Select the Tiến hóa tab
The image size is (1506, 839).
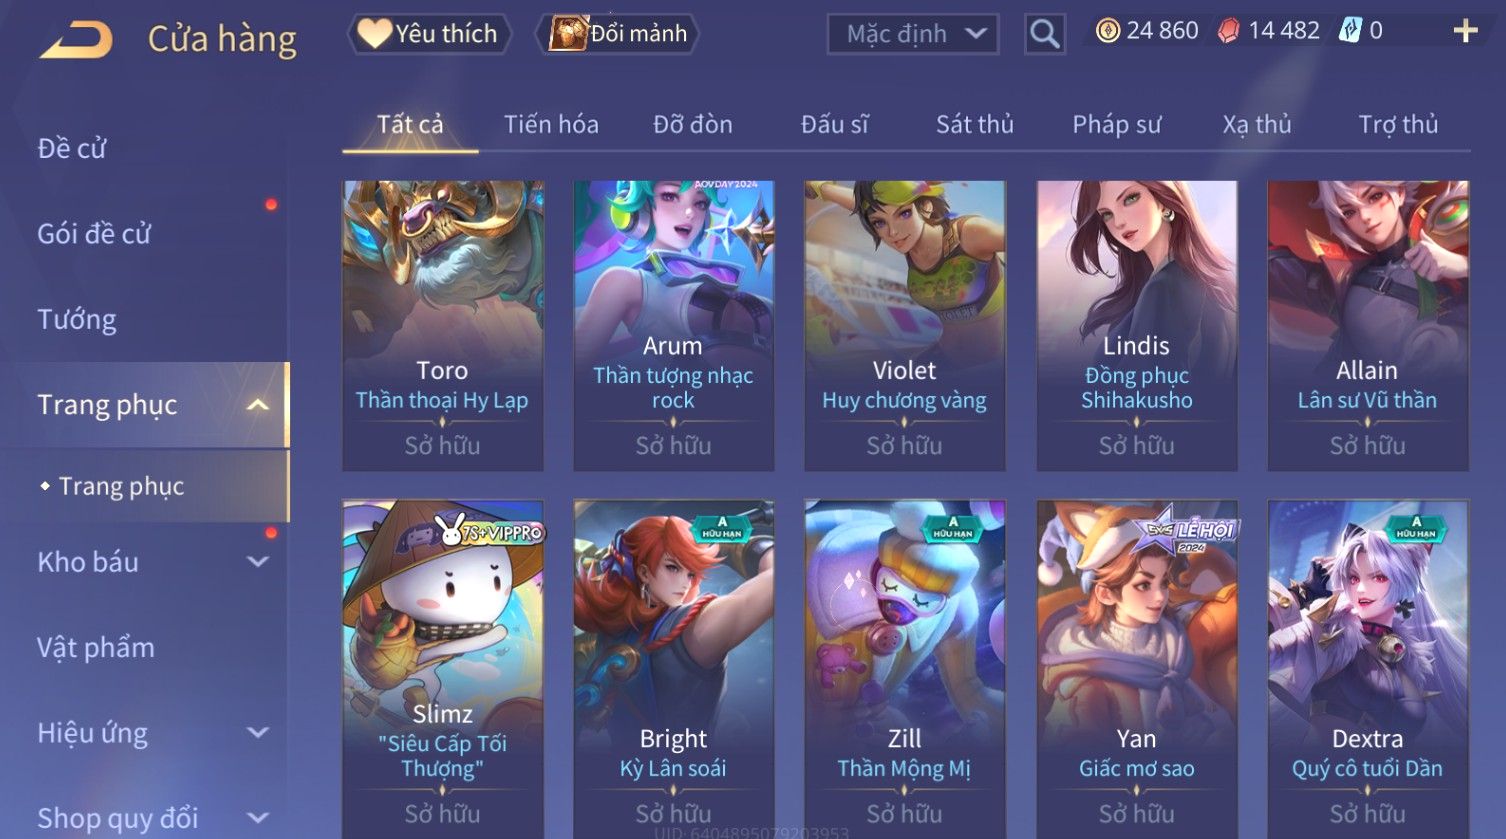(x=551, y=124)
